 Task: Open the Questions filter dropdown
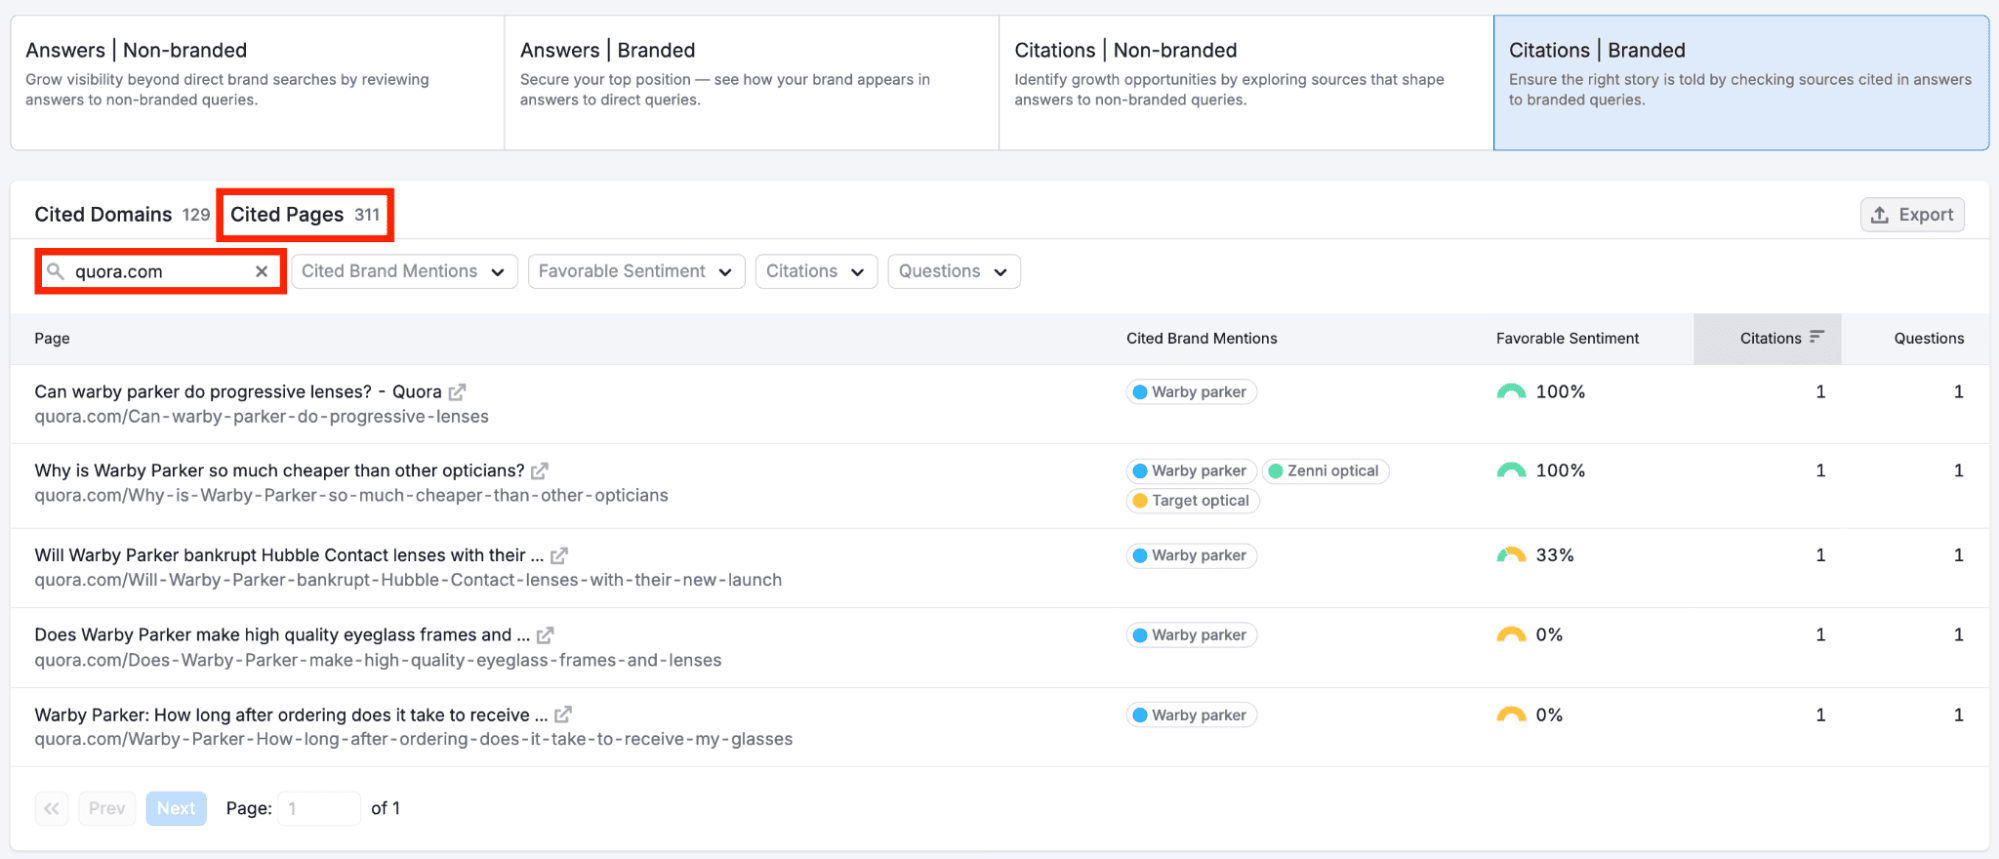[x=953, y=272]
